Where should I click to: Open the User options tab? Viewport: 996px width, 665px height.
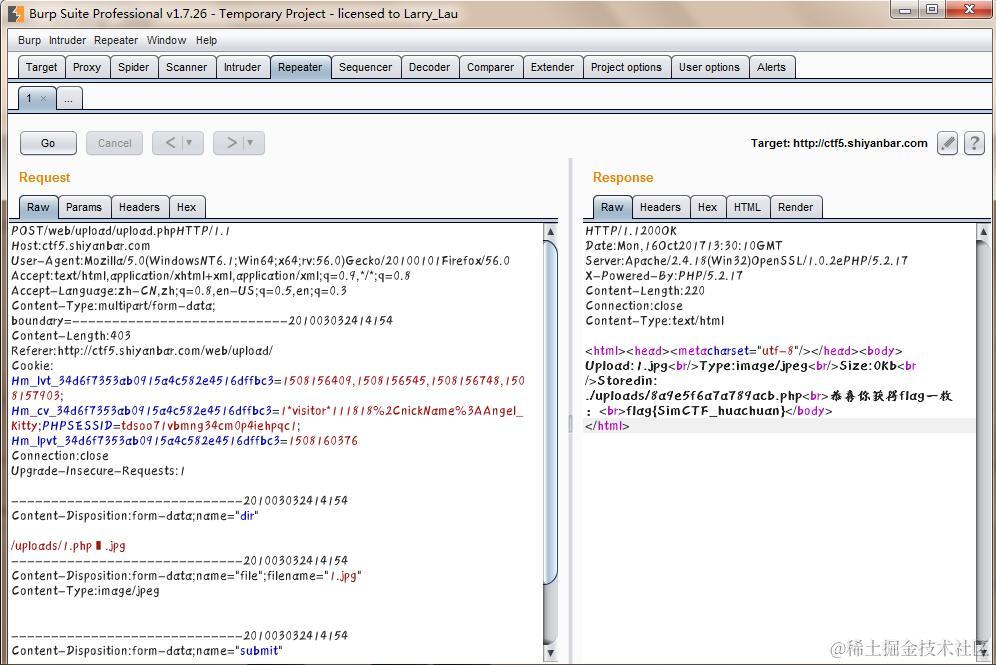click(710, 67)
